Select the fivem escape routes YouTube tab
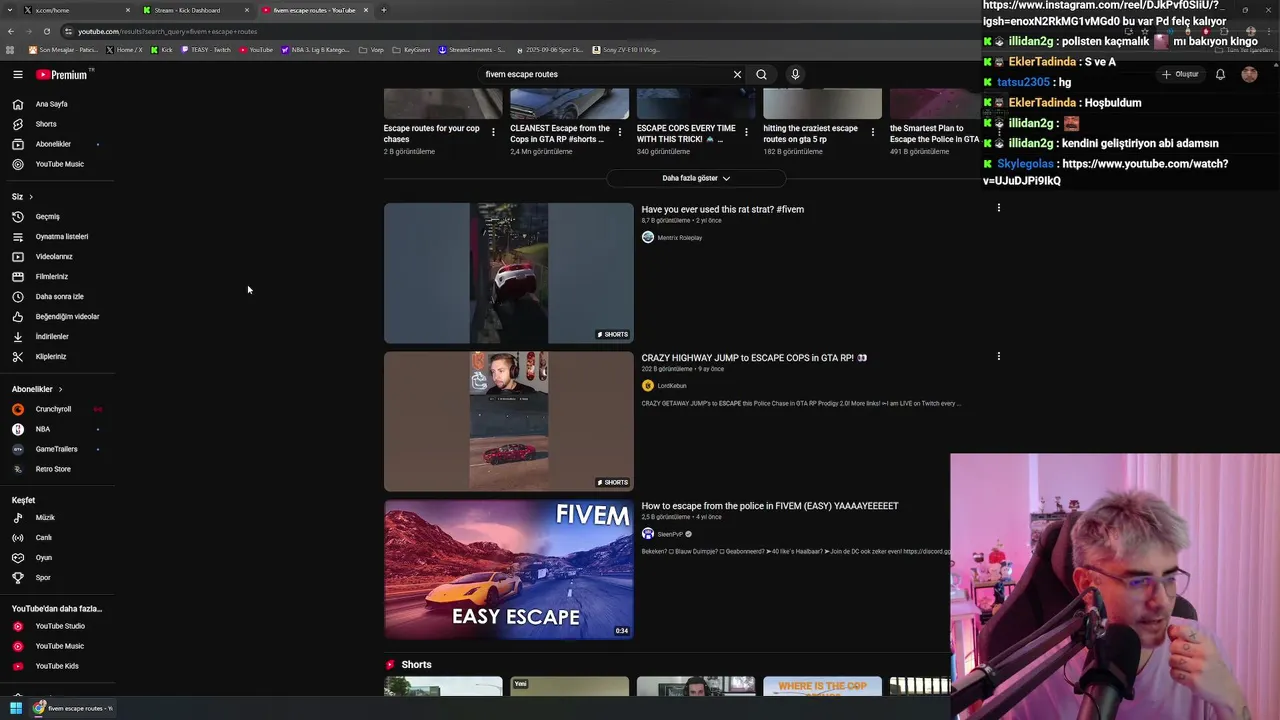This screenshot has width=1280, height=720. pyautogui.click(x=314, y=10)
